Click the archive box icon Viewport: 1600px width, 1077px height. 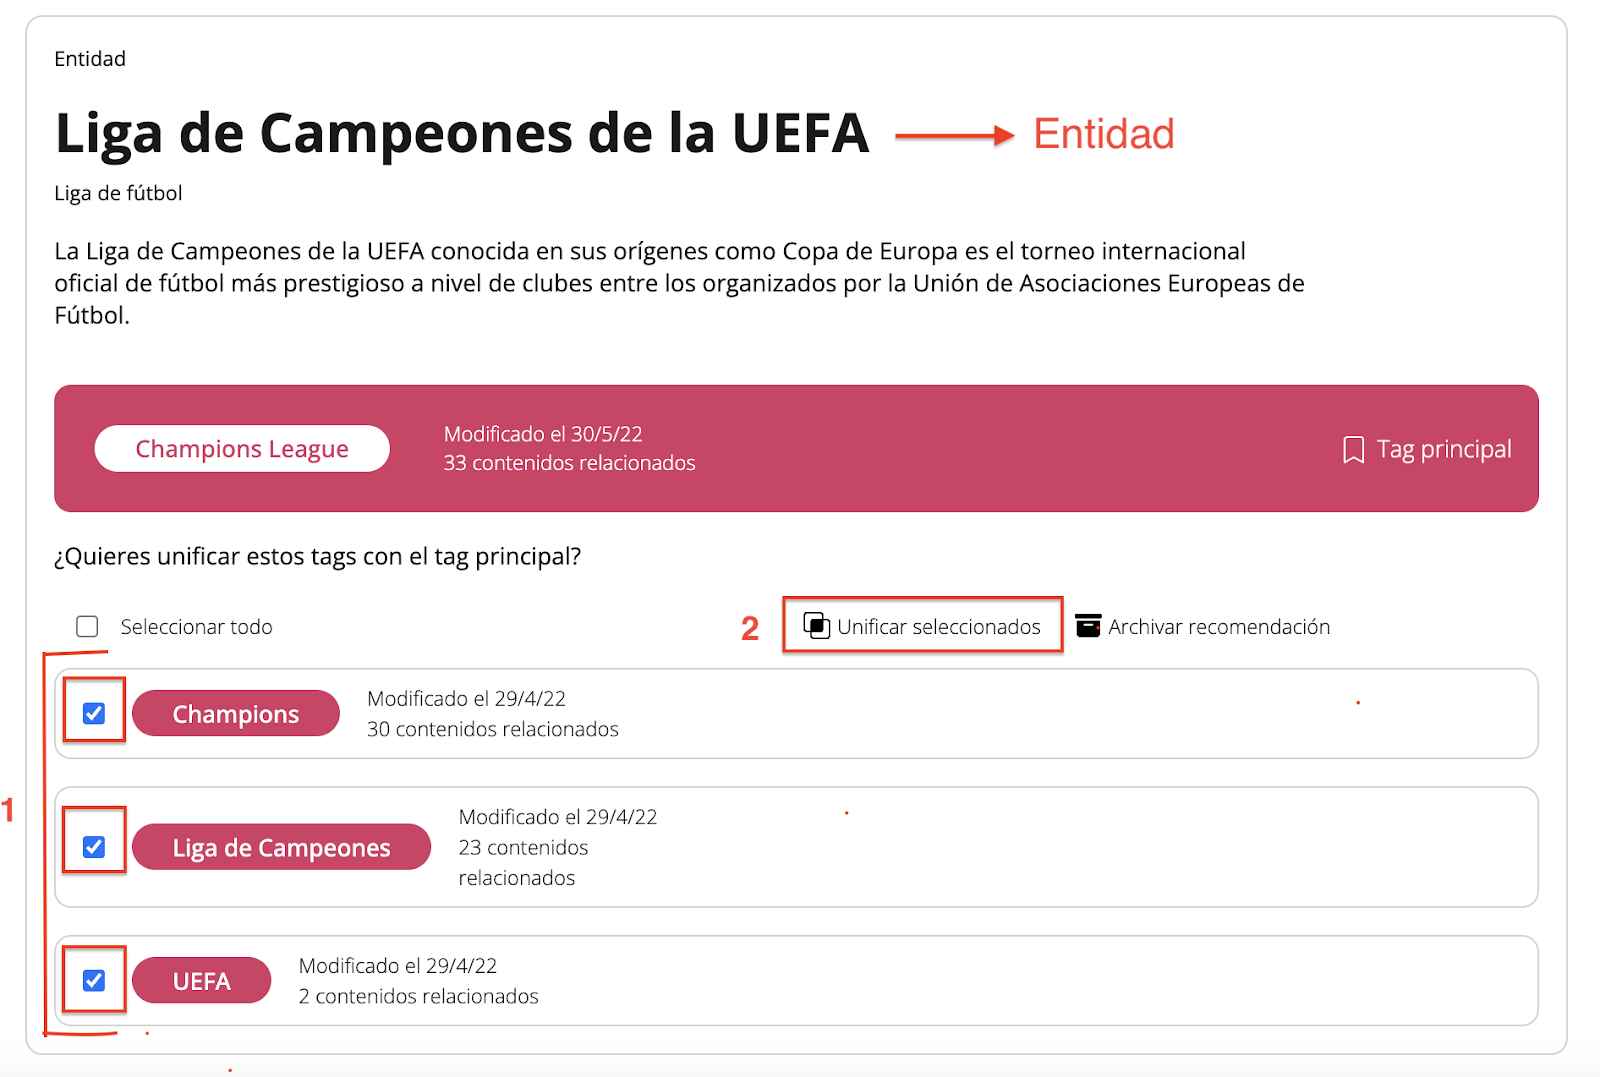pyautogui.click(x=1088, y=626)
